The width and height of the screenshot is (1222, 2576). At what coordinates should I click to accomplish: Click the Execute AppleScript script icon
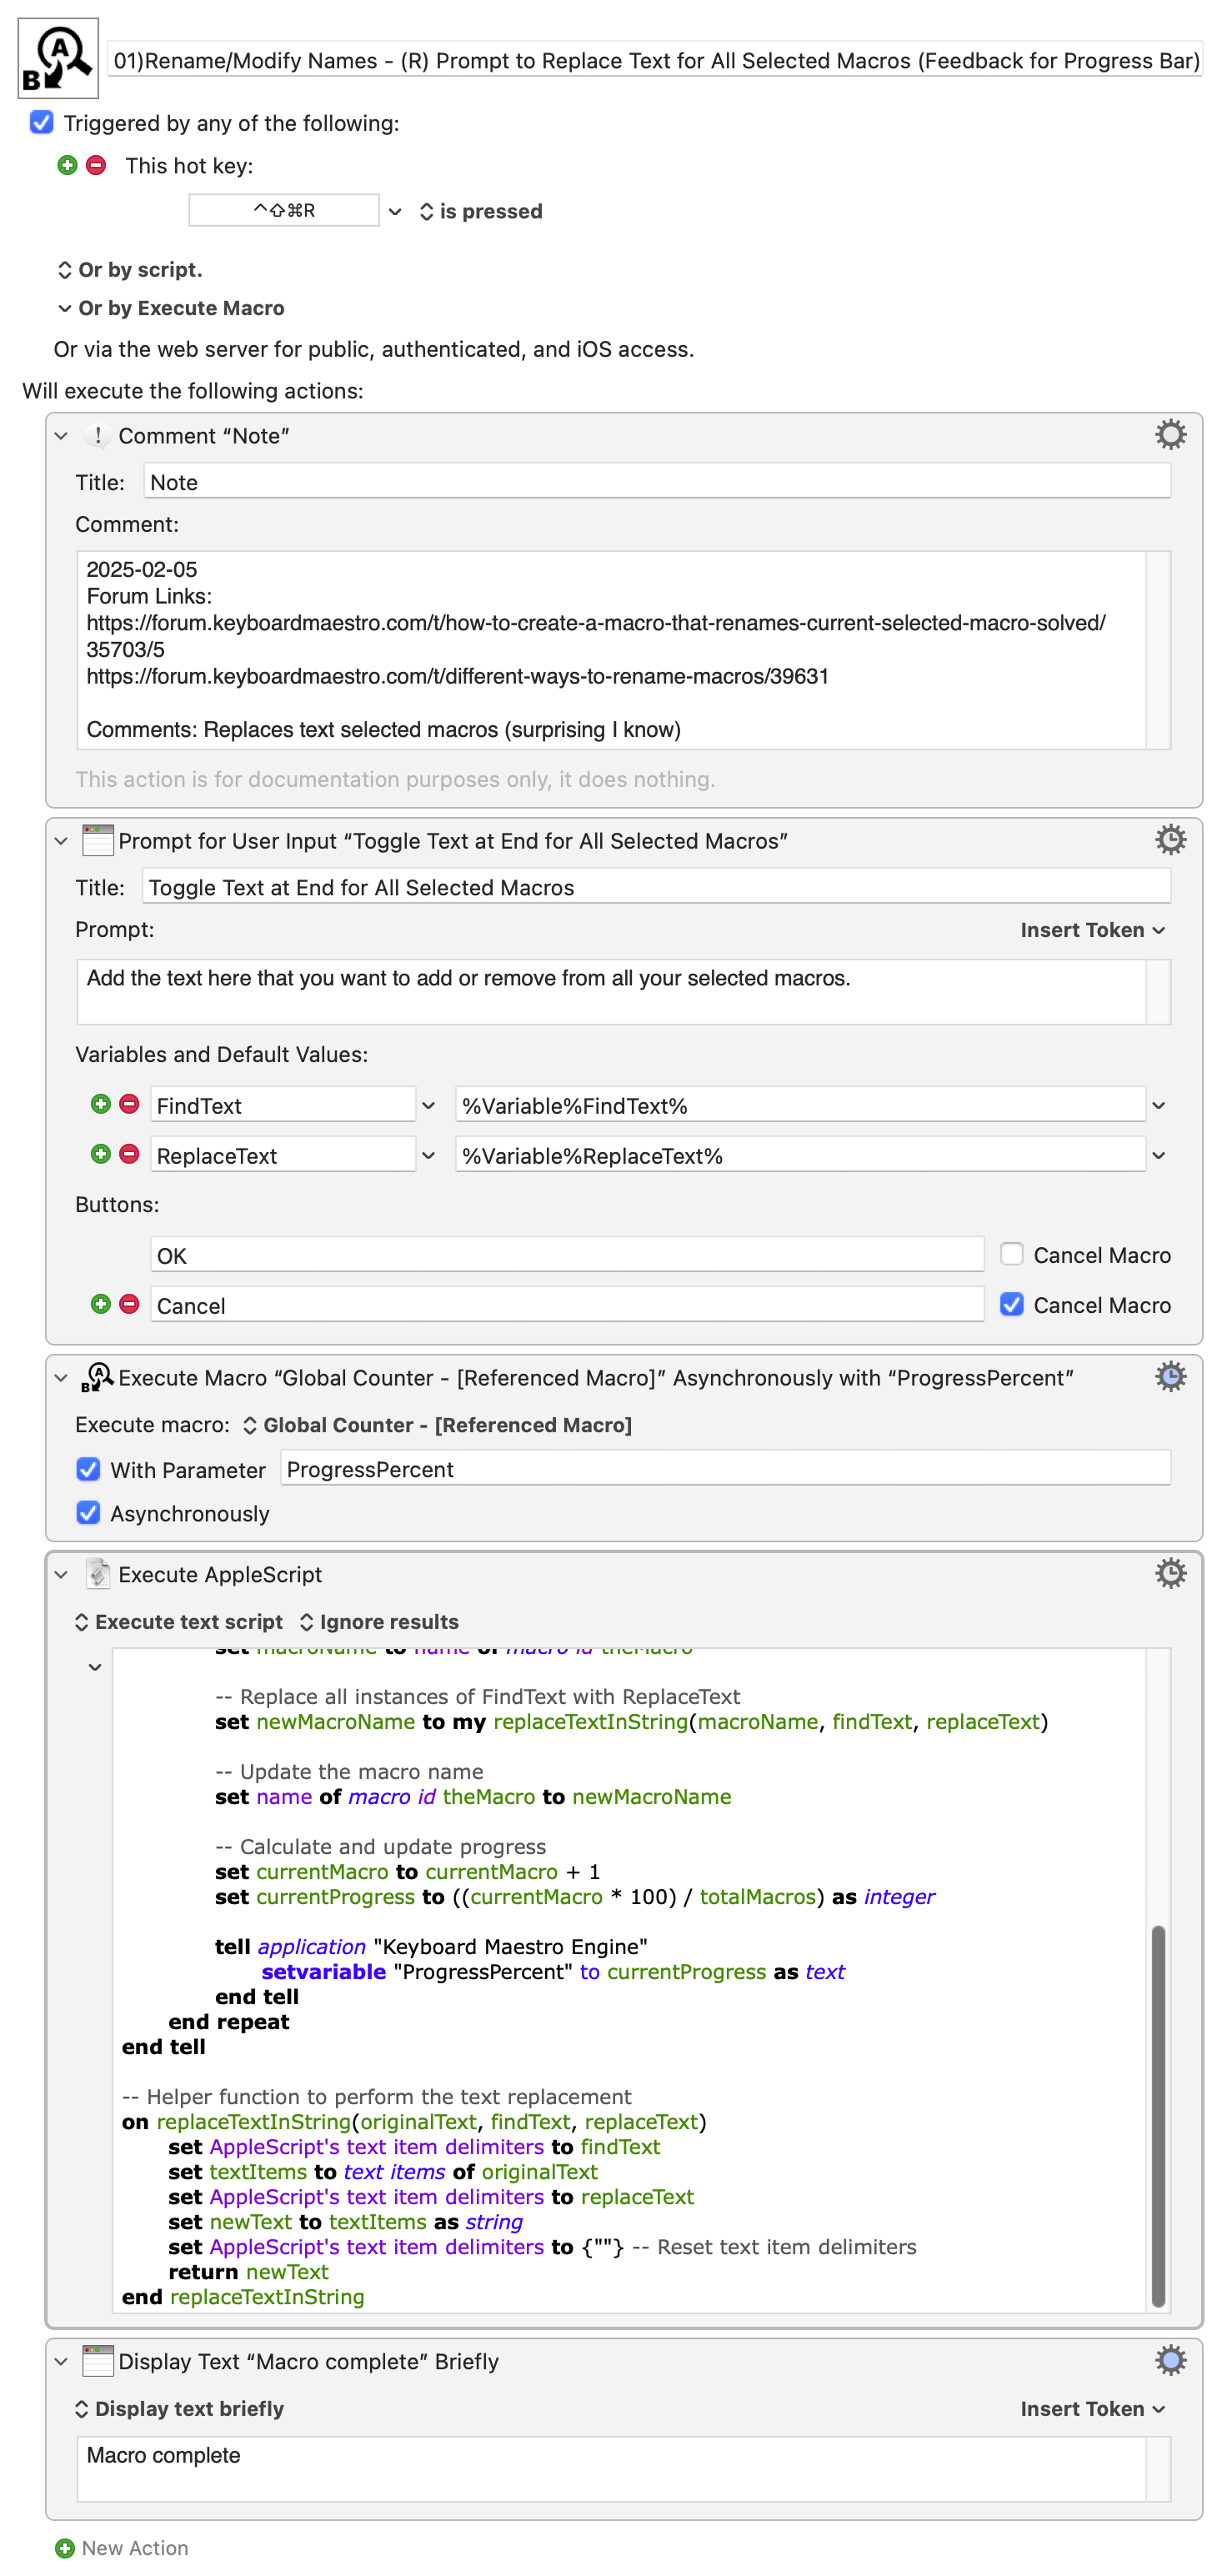pos(97,1574)
